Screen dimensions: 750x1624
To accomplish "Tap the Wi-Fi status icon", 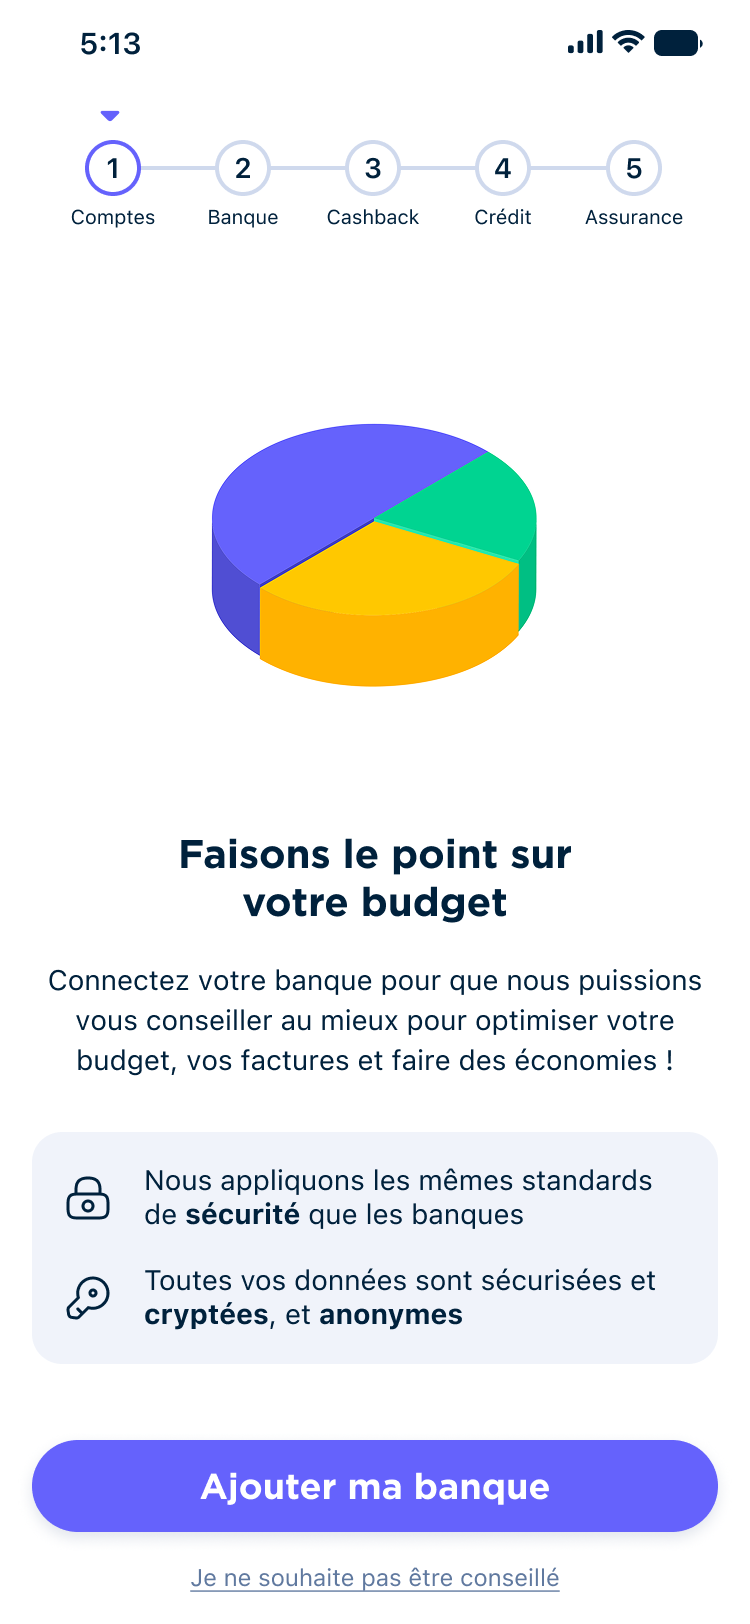I will coord(628,42).
